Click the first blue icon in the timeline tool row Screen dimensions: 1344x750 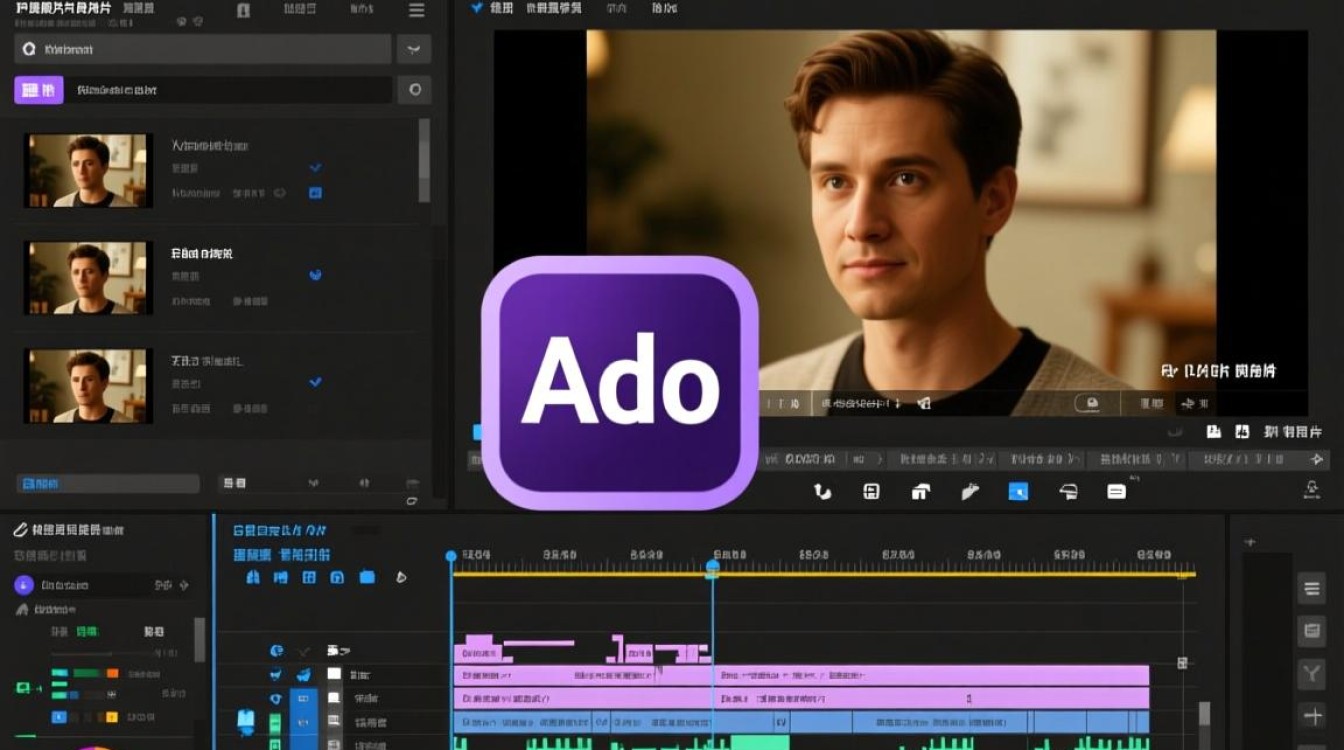[253, 577]
